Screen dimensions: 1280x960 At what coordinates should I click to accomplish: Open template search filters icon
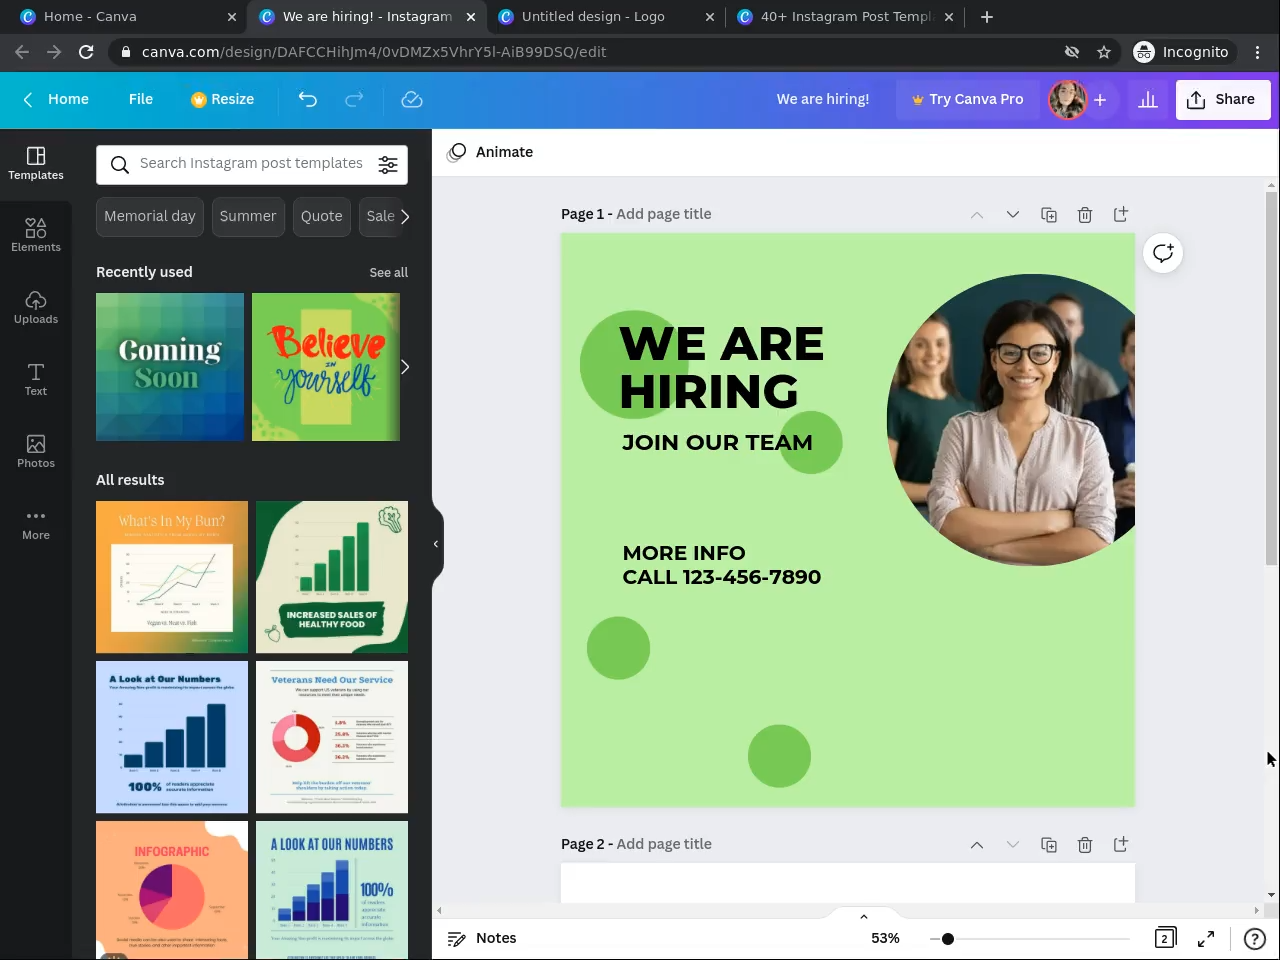pyautogui.click(x=388, y=165)
